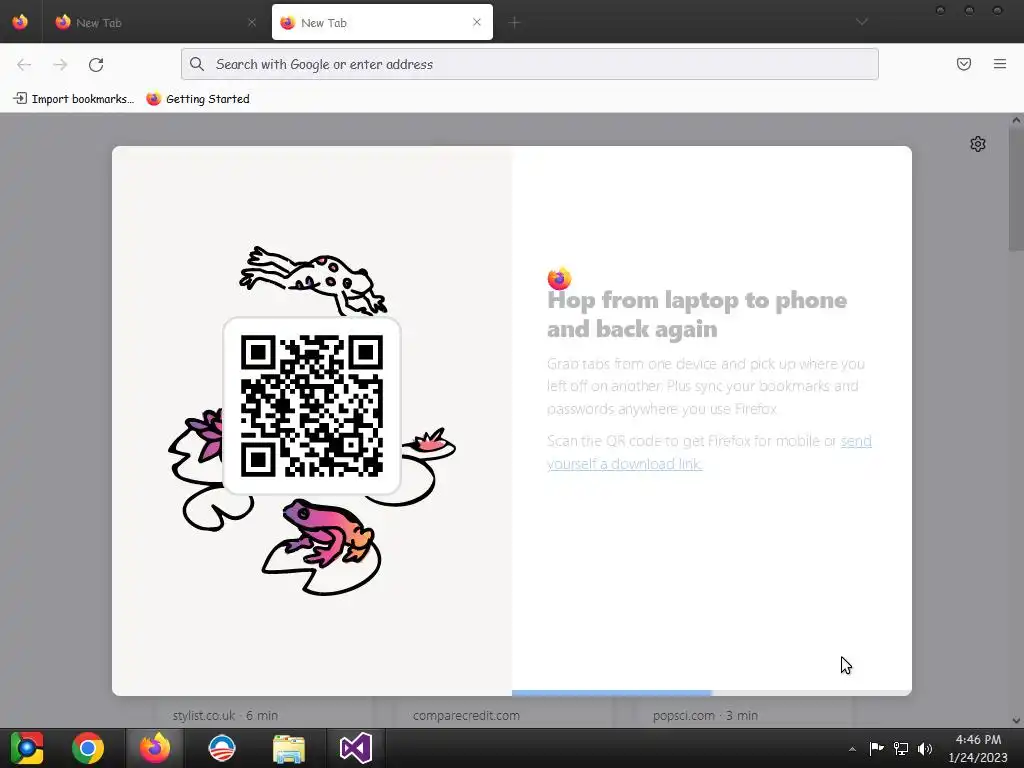Open popsci.com story card

[x=743, y=712]
